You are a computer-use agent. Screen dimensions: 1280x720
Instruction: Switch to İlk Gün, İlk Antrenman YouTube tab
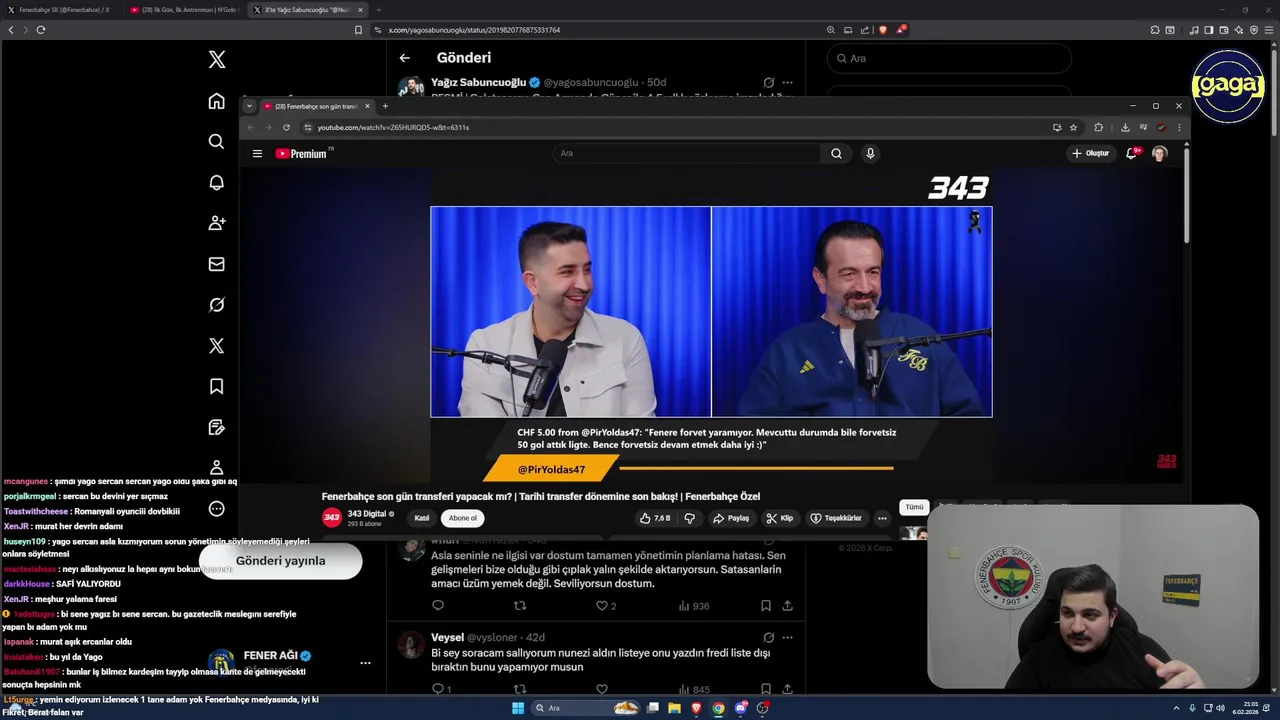pos(185,10)
